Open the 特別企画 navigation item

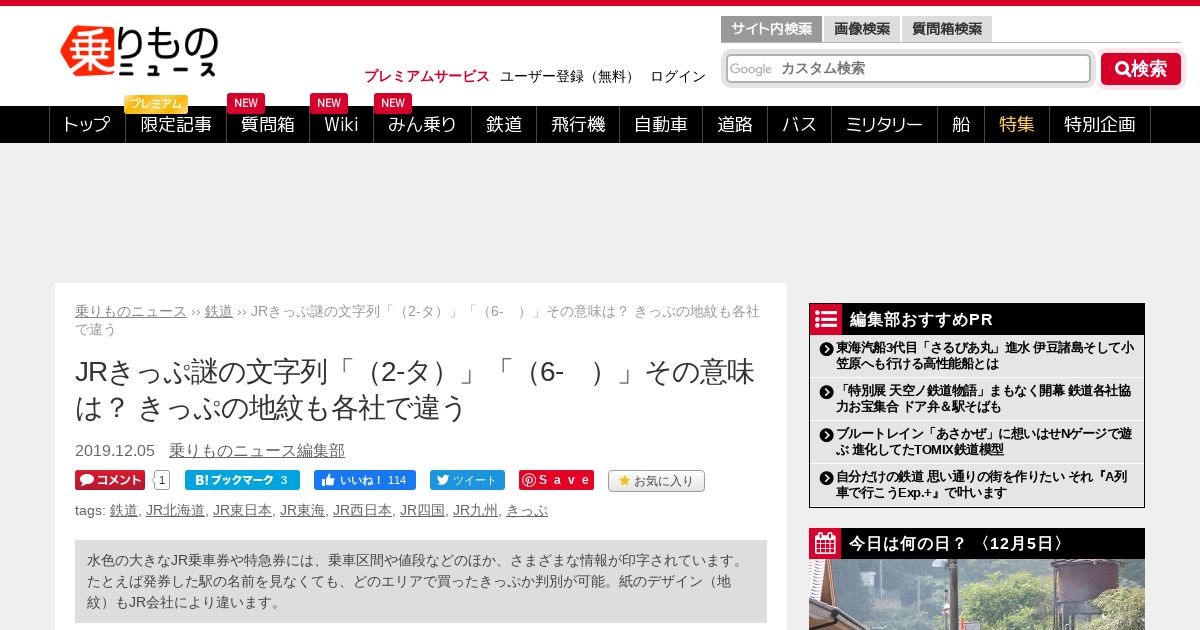[x=1100, y=125]
